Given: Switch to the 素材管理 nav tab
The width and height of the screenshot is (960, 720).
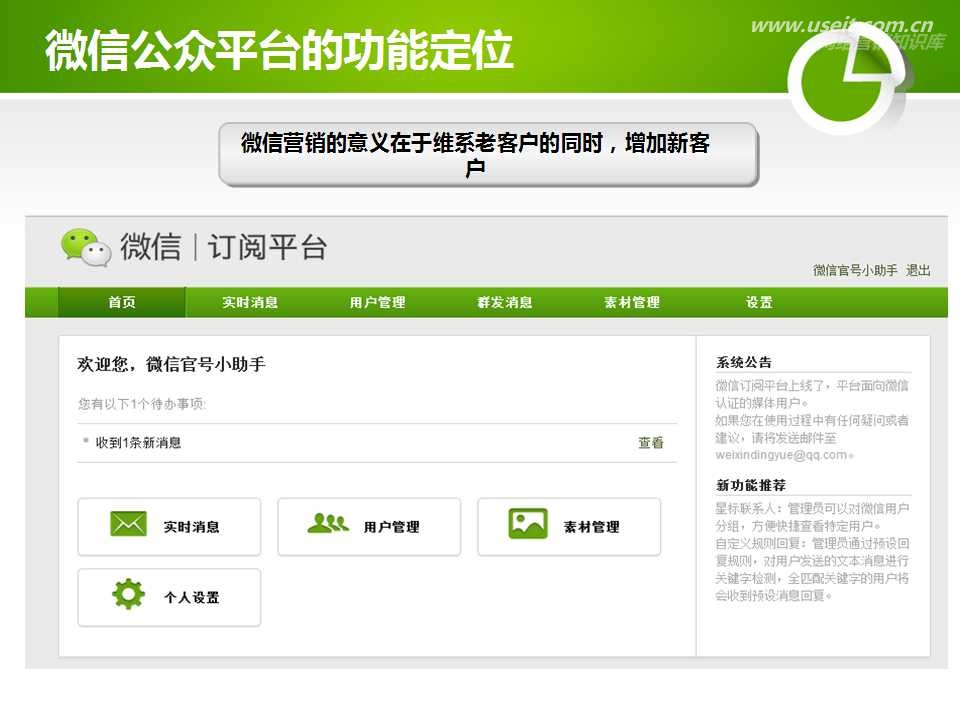Looking at the screenshot, I should tap(632, 302).
